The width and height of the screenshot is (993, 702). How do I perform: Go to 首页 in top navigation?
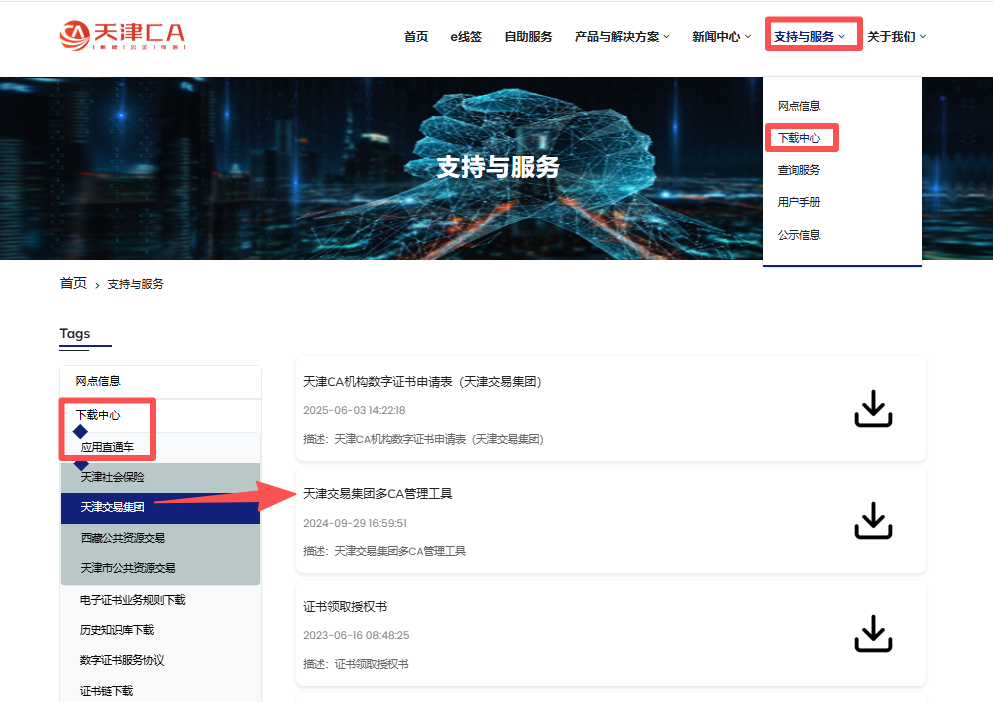(x=416, y=37)
